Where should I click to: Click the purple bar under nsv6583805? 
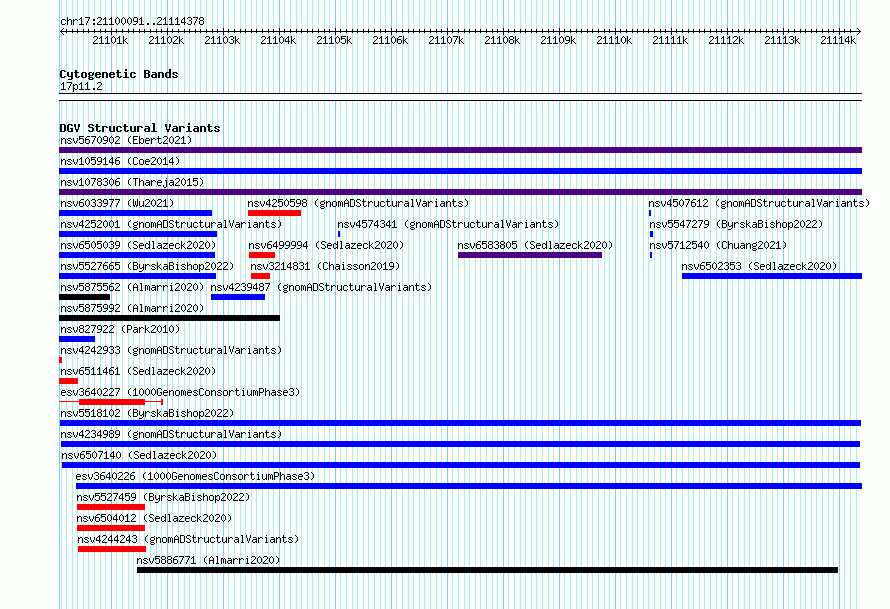[530, 255]
